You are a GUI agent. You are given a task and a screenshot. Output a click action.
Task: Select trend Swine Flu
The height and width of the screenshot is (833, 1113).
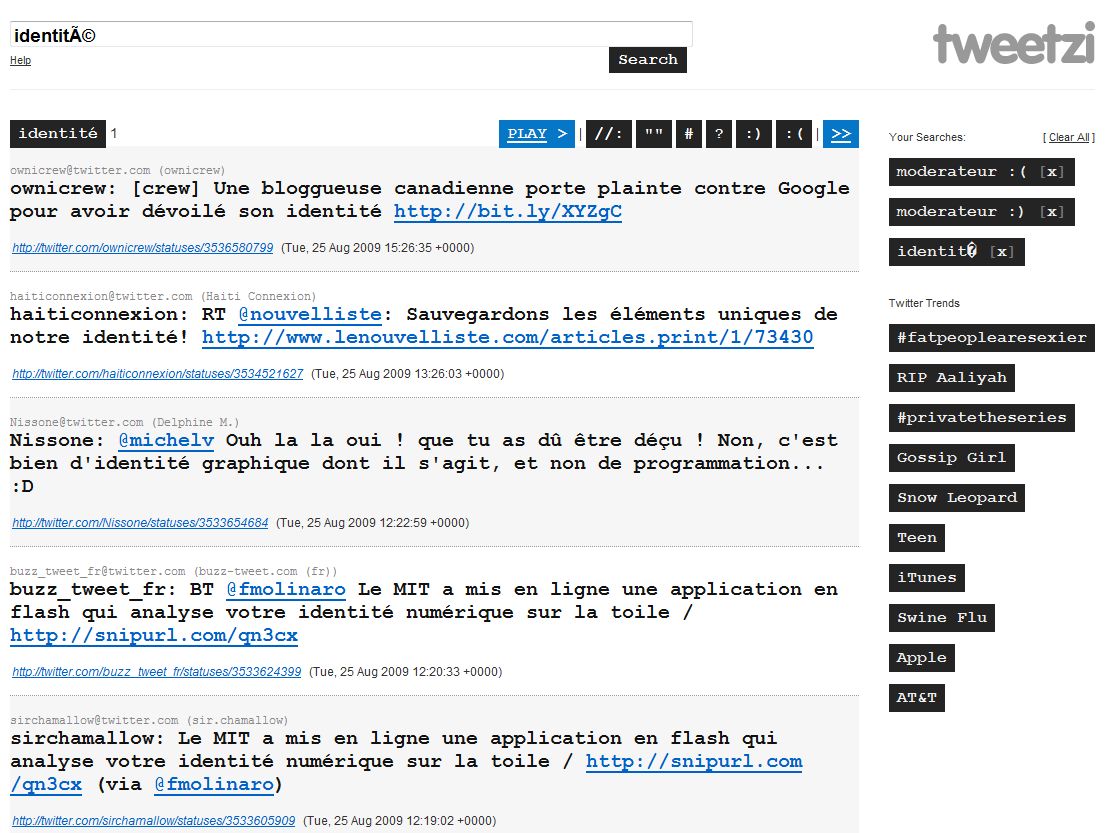tap(941, 617)
